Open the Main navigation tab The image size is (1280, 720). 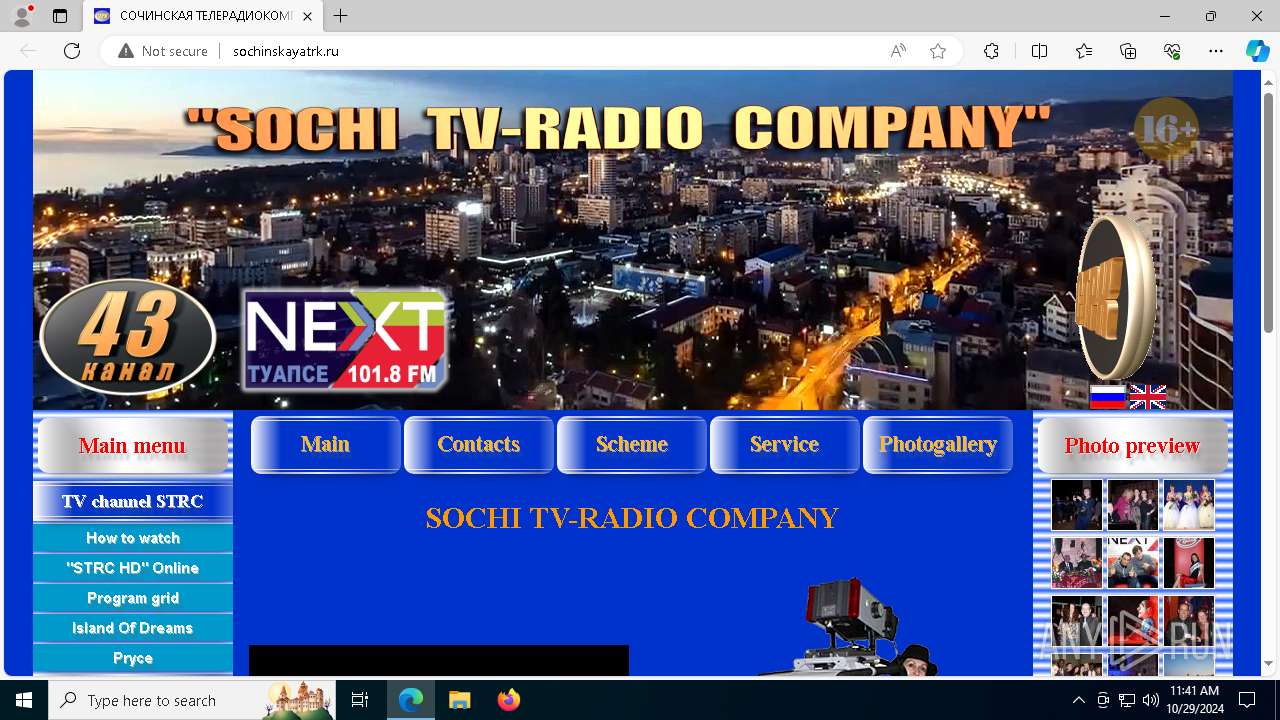[x=325, y=444]
